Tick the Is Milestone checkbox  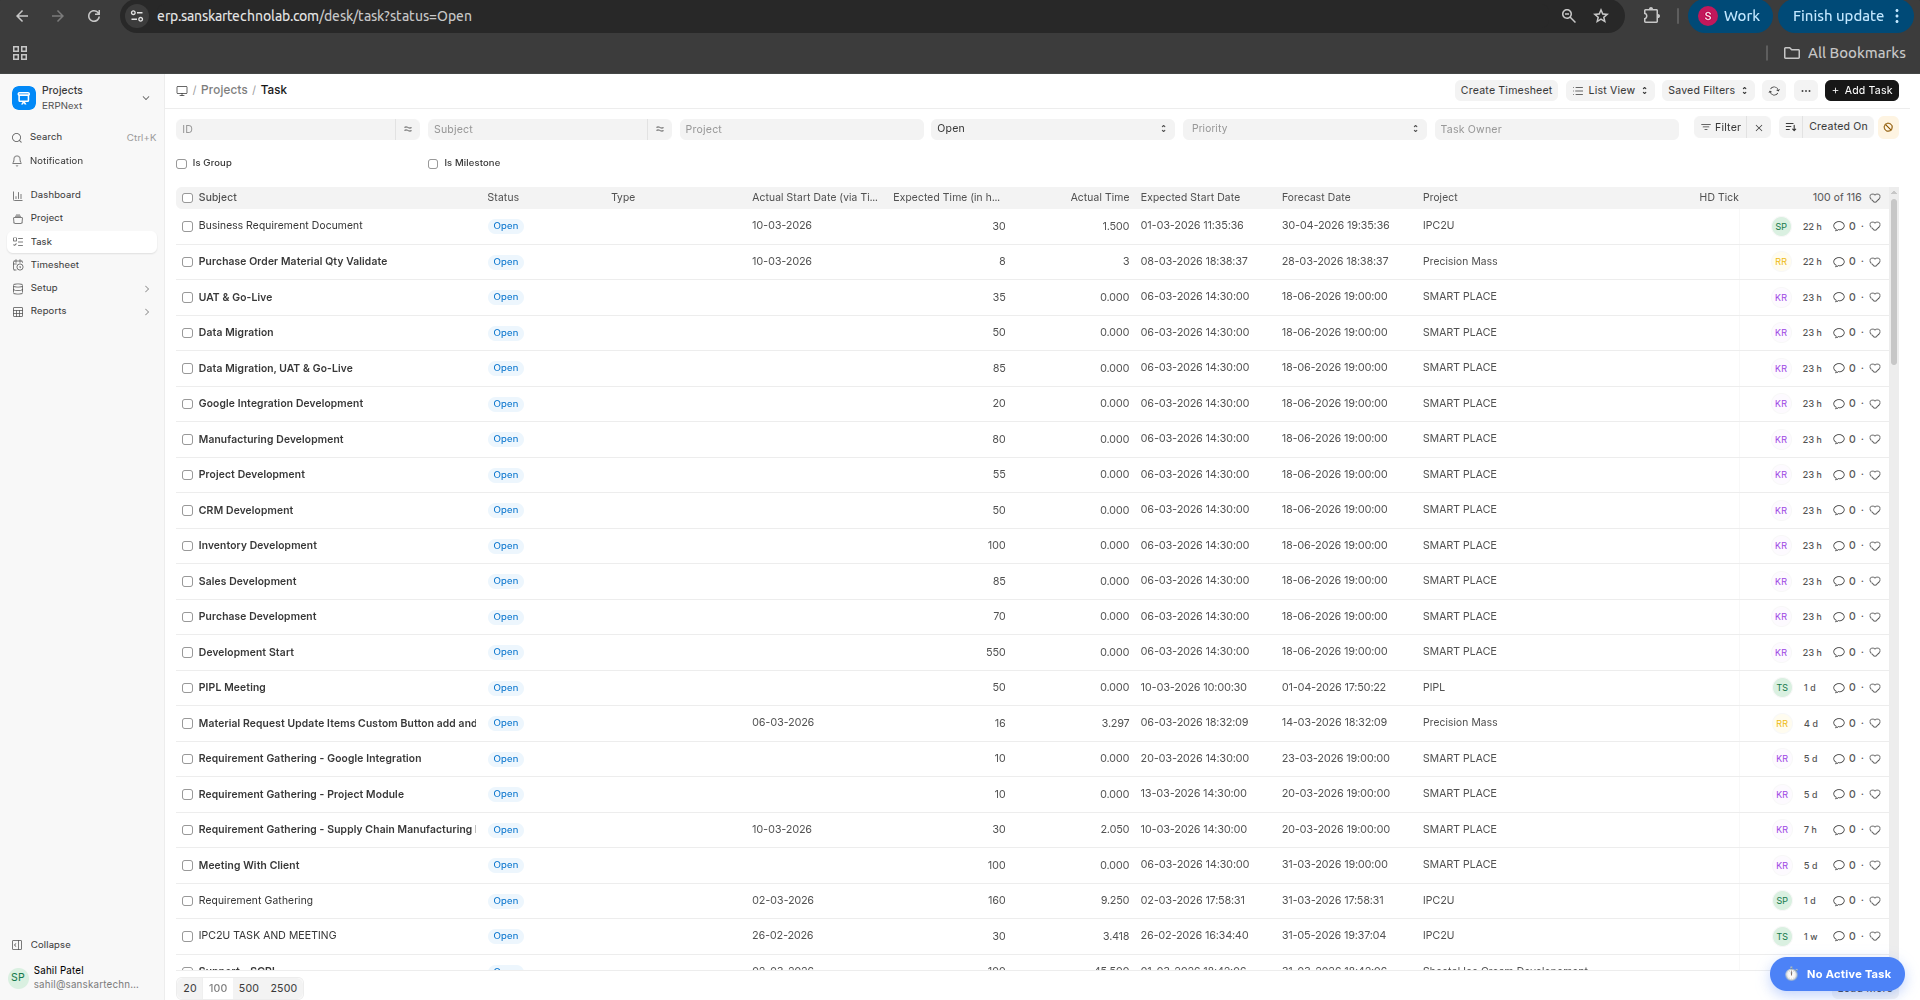[433, 164]
